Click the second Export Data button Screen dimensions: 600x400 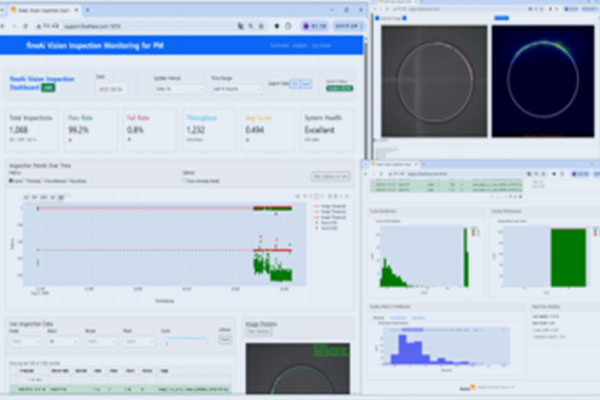tap(306, 84)
